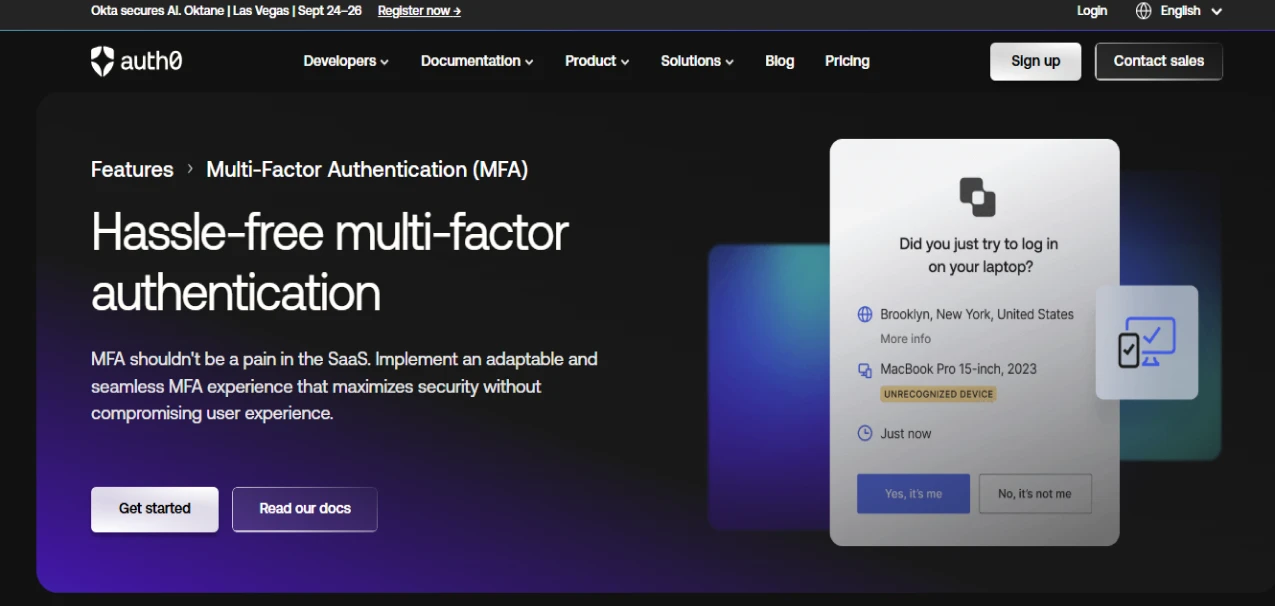Click the Just now timestamp text
The height and width of the screenshot is (606, 1275).
(x=906, y=434)
